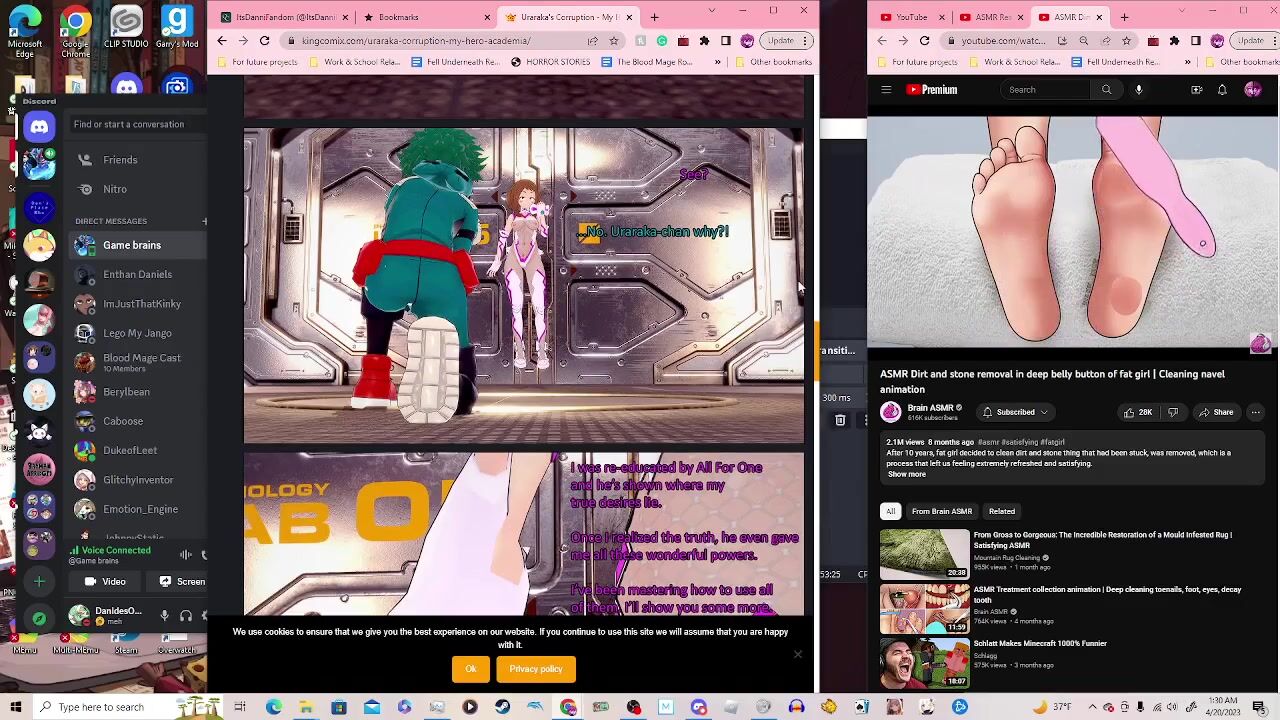This screenshot has width=1280, height=720.
Task: Open Schlatt Makes Minecraft video thumbnail
Action: click(924, 663)
